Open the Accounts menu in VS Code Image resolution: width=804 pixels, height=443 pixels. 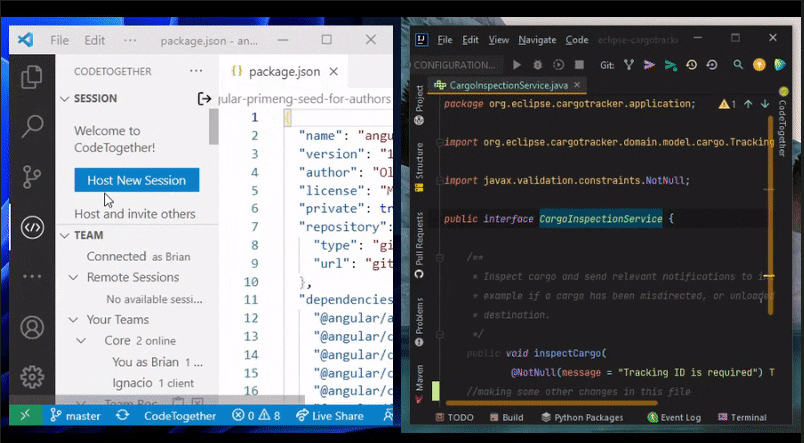pyautogui.click(x=32, y=327)
